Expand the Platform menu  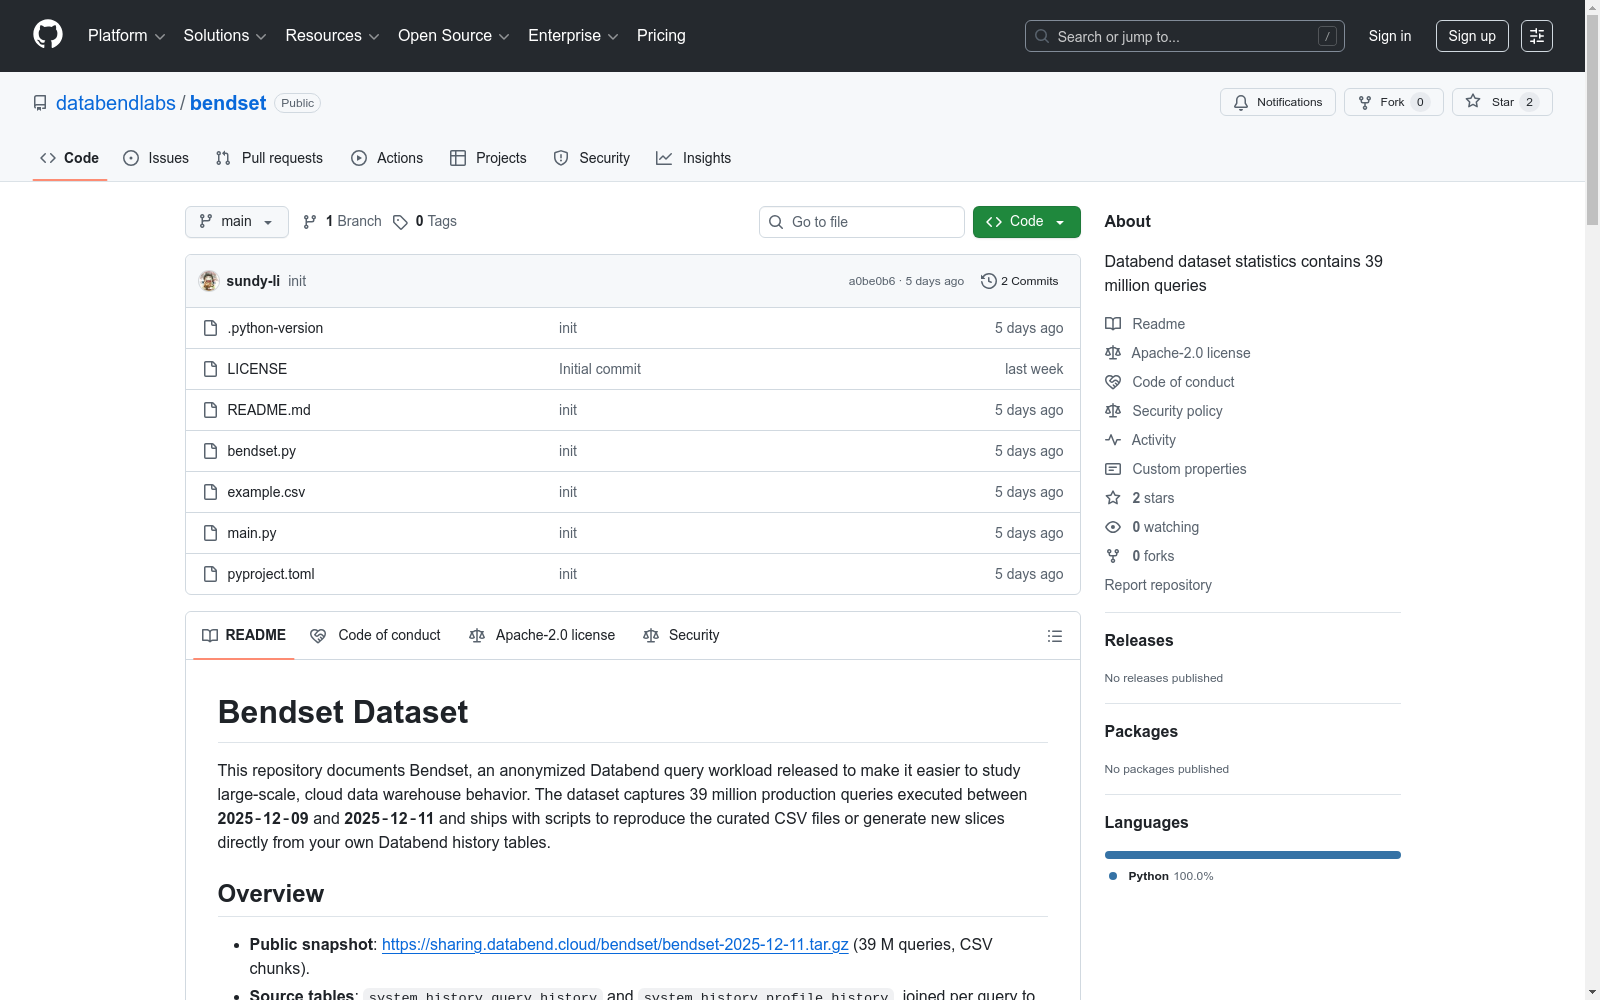127,36
